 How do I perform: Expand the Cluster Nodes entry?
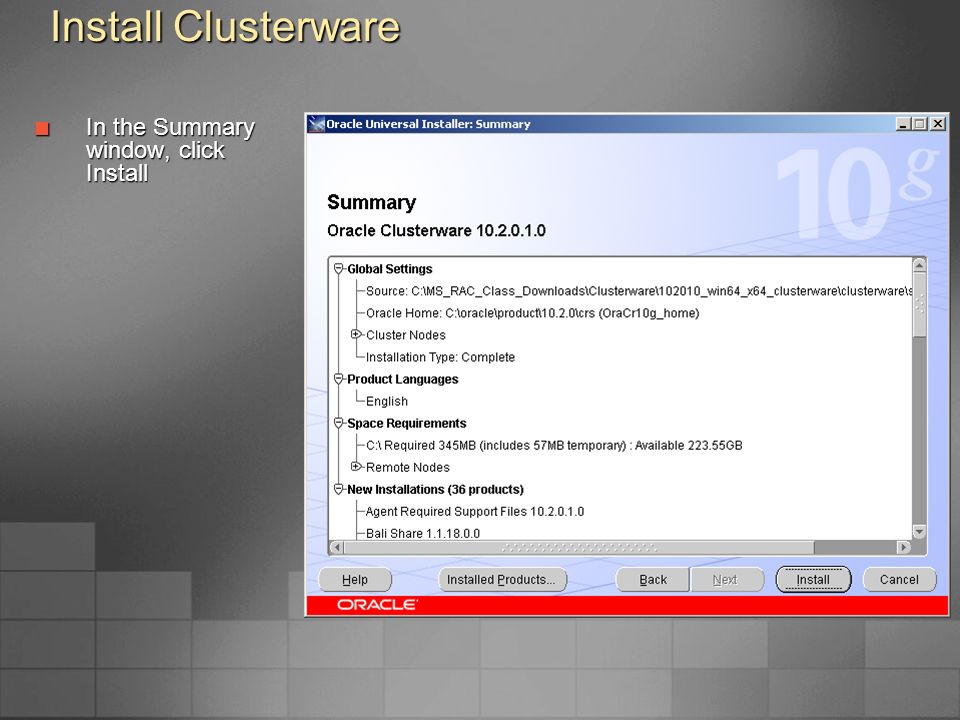pyautogui.click(x=356, y=334)
